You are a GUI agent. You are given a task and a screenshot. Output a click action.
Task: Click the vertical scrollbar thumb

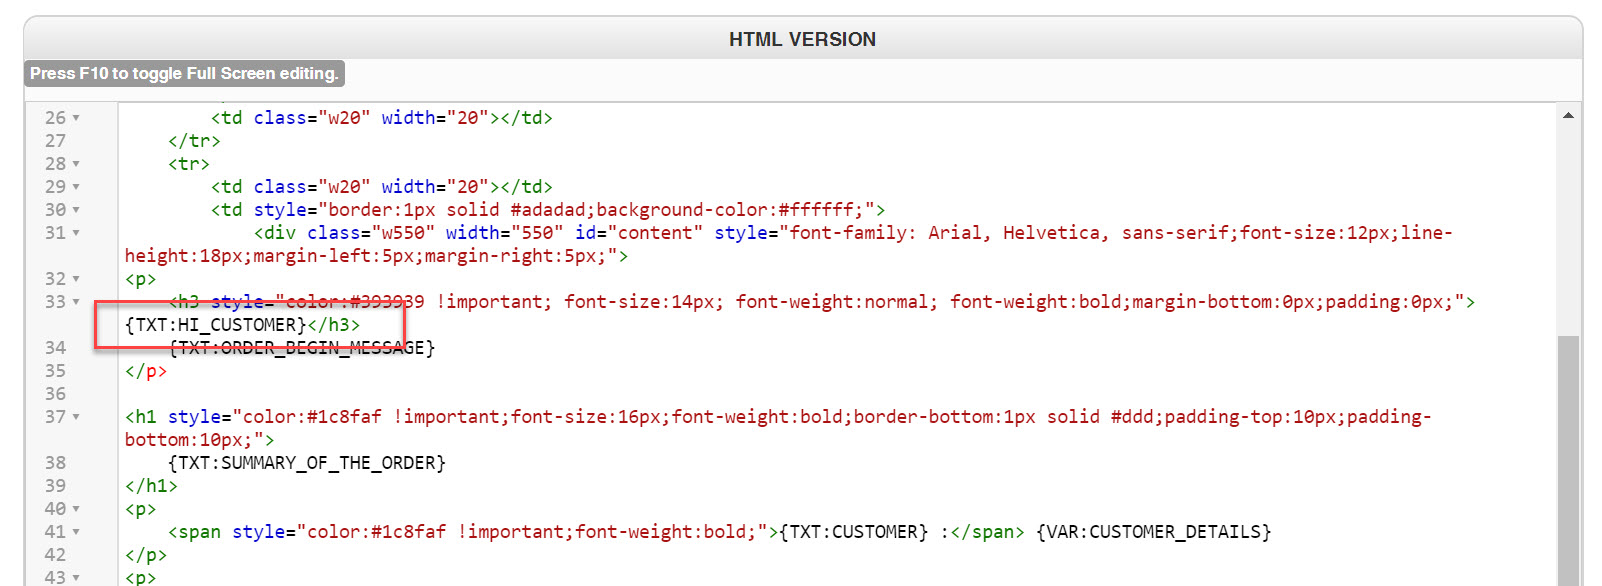pyautogui.click(x=1568, y=460)
